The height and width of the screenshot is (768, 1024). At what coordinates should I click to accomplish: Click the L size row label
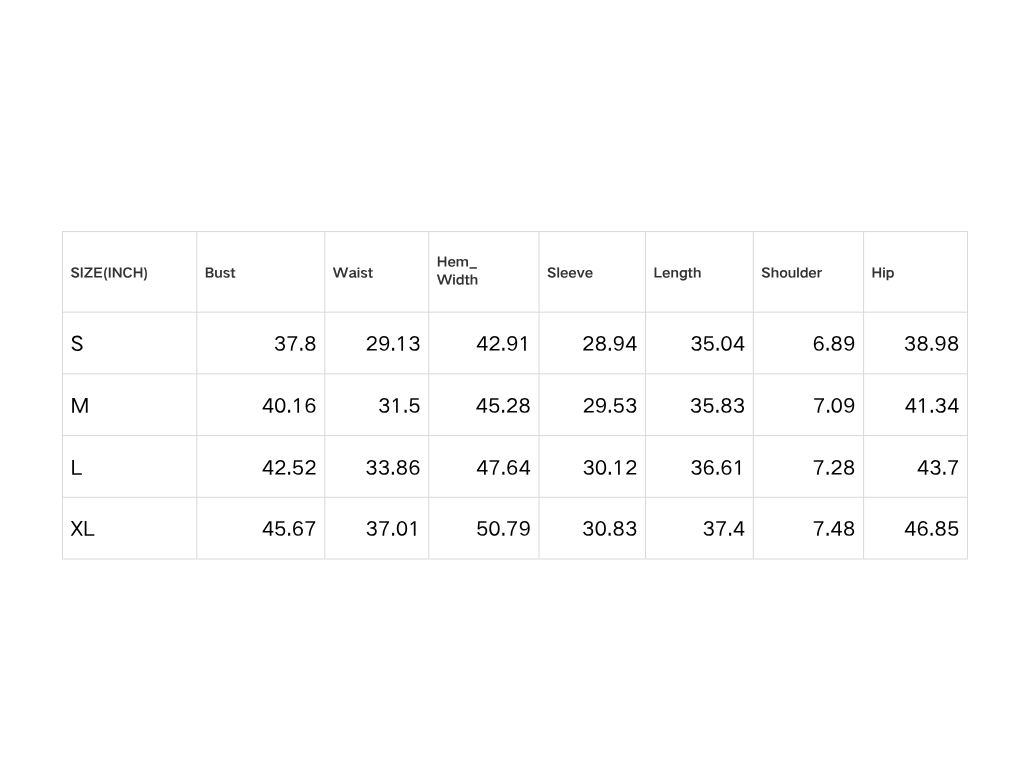click(x=76, y=467)
